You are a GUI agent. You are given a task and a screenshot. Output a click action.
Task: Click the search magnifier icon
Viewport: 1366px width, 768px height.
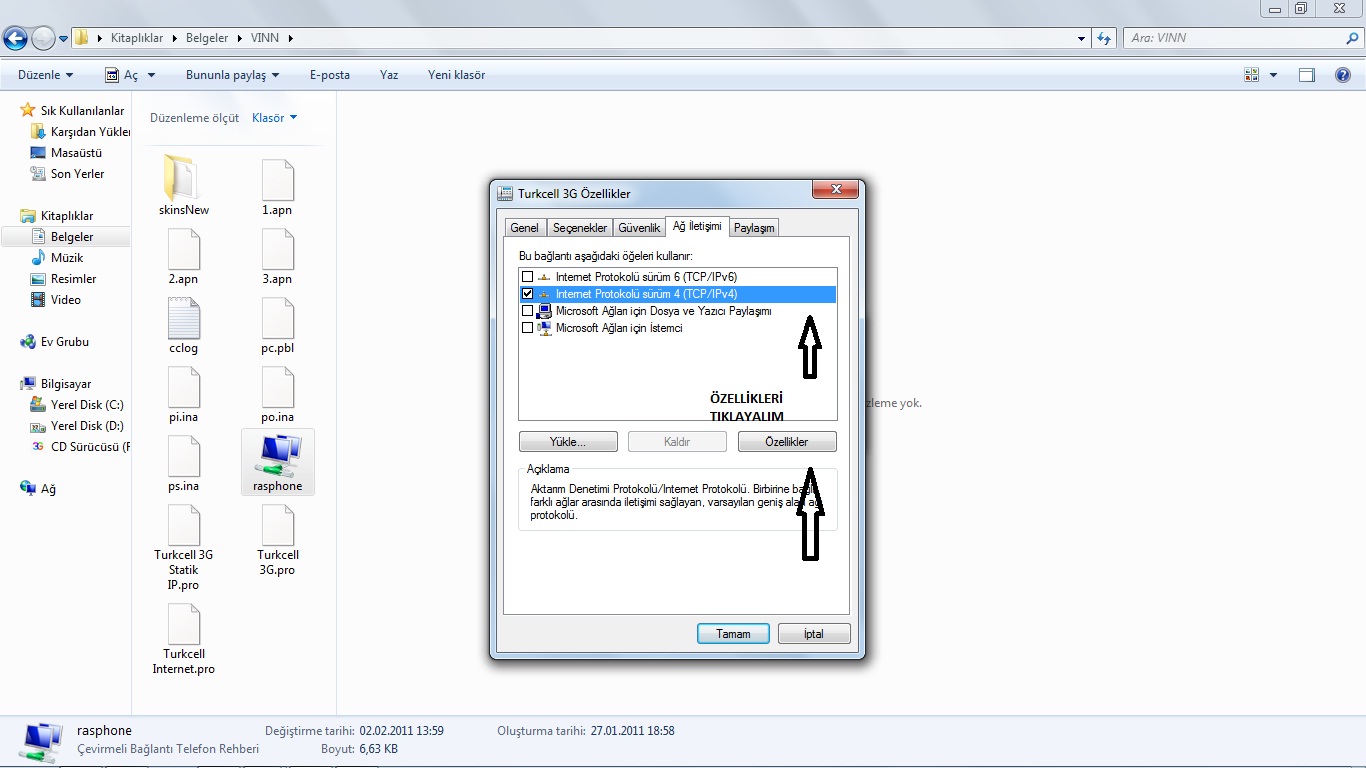1351,38
